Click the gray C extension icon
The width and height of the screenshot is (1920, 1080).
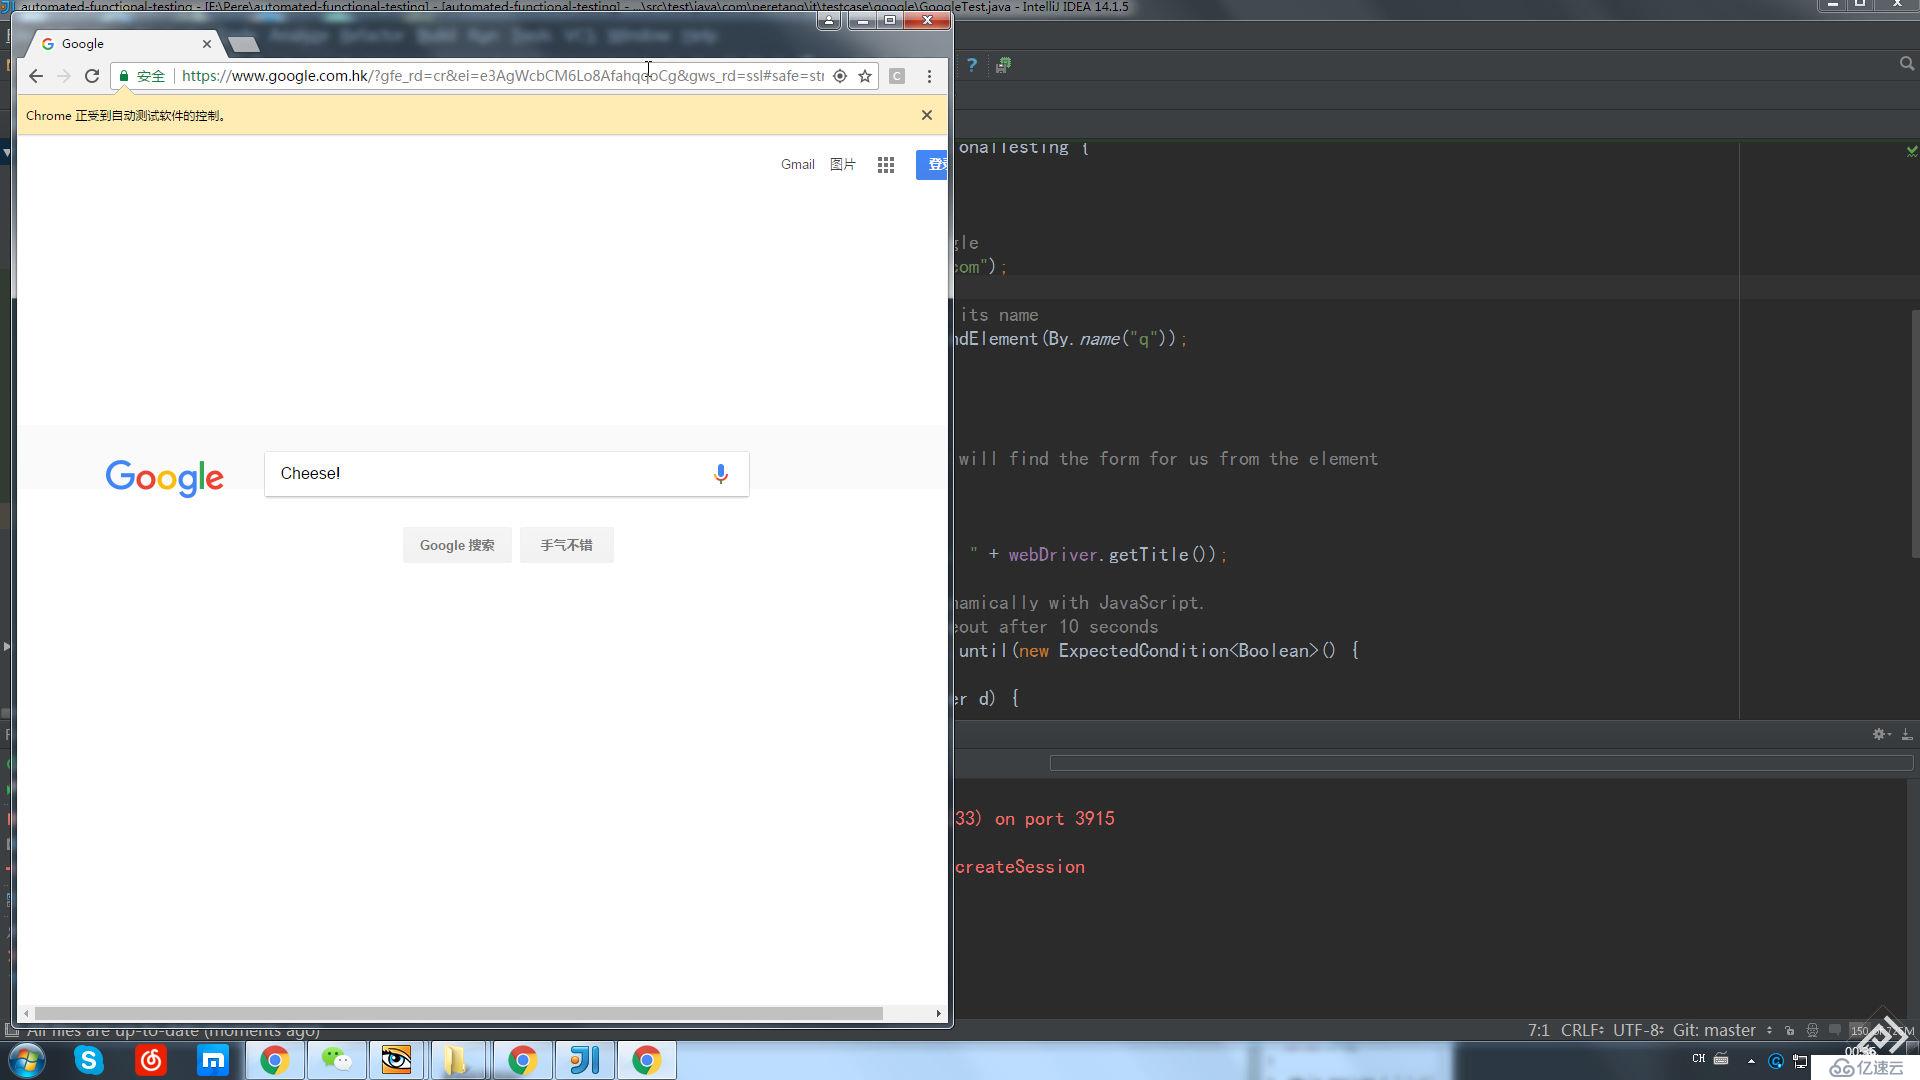tap(897, 76)
